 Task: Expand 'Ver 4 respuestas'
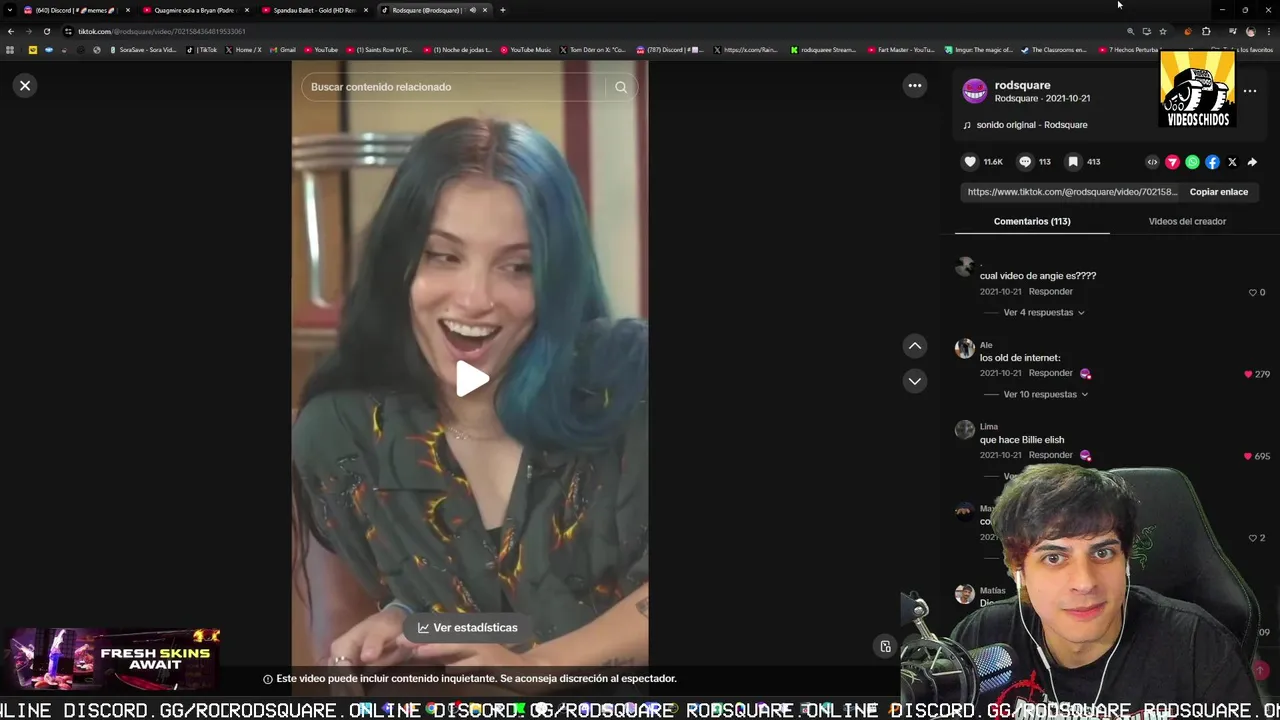pos(1043,313)
